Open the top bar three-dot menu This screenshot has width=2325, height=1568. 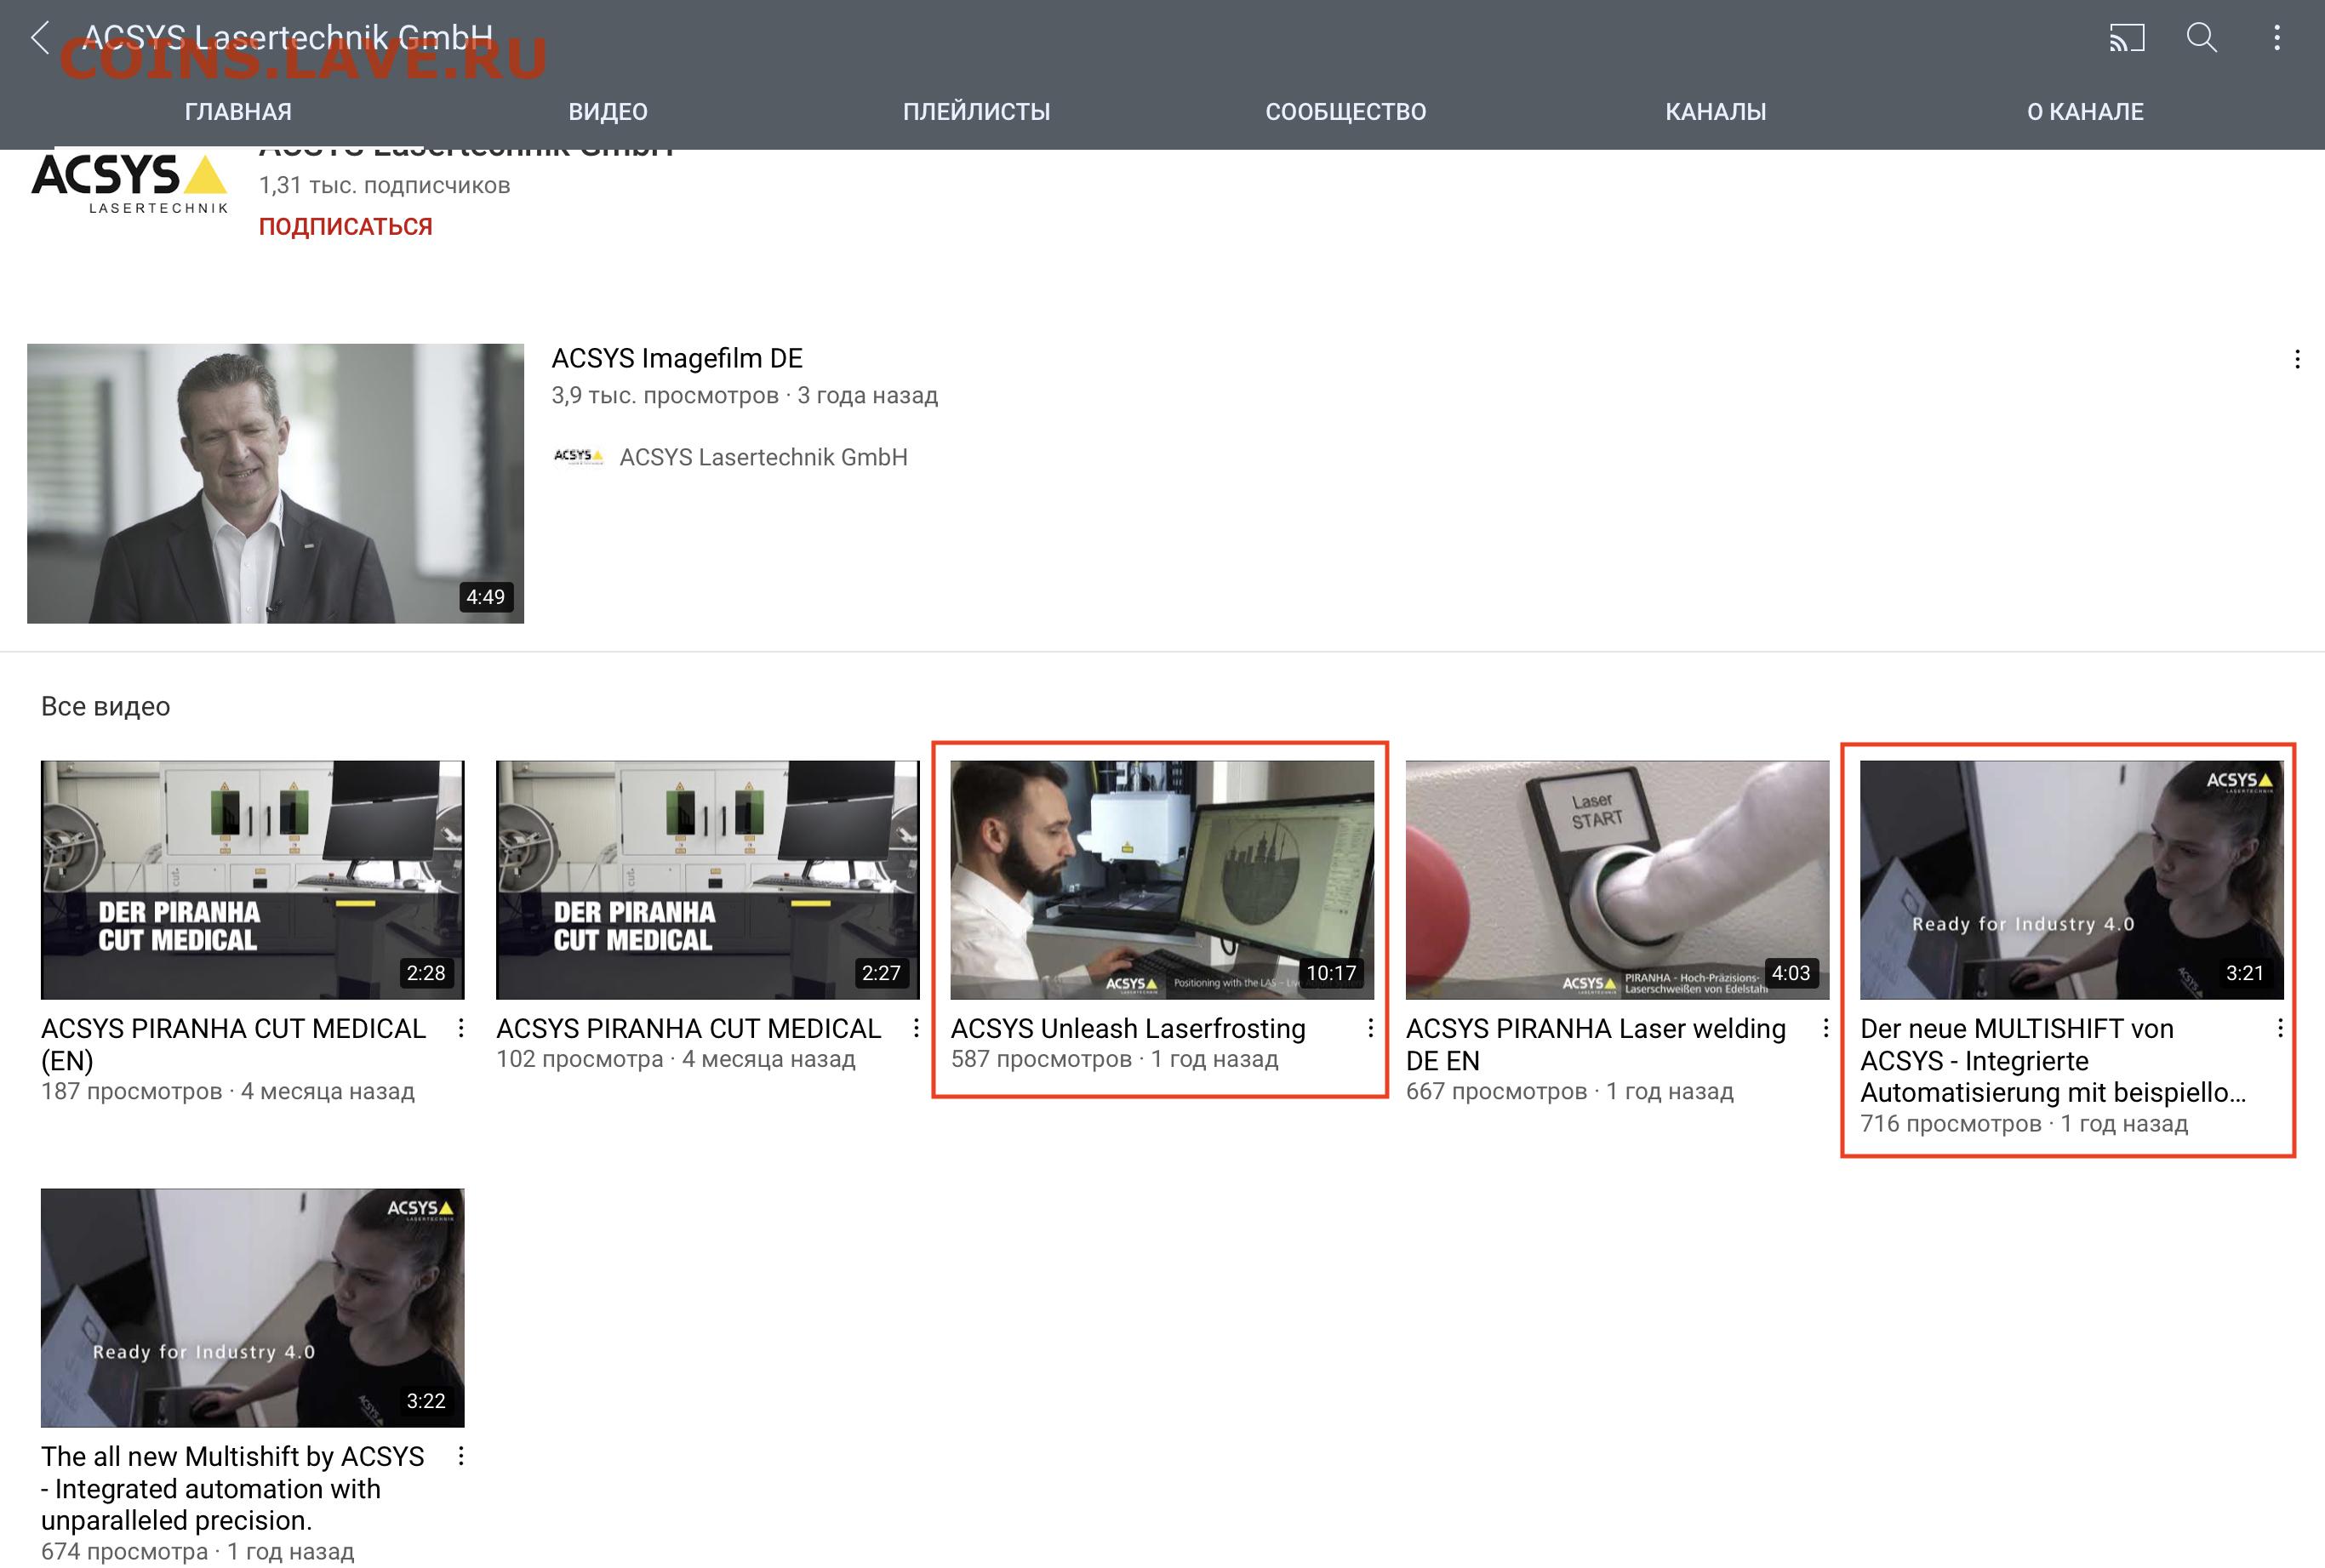click(x=2277, y=38)
